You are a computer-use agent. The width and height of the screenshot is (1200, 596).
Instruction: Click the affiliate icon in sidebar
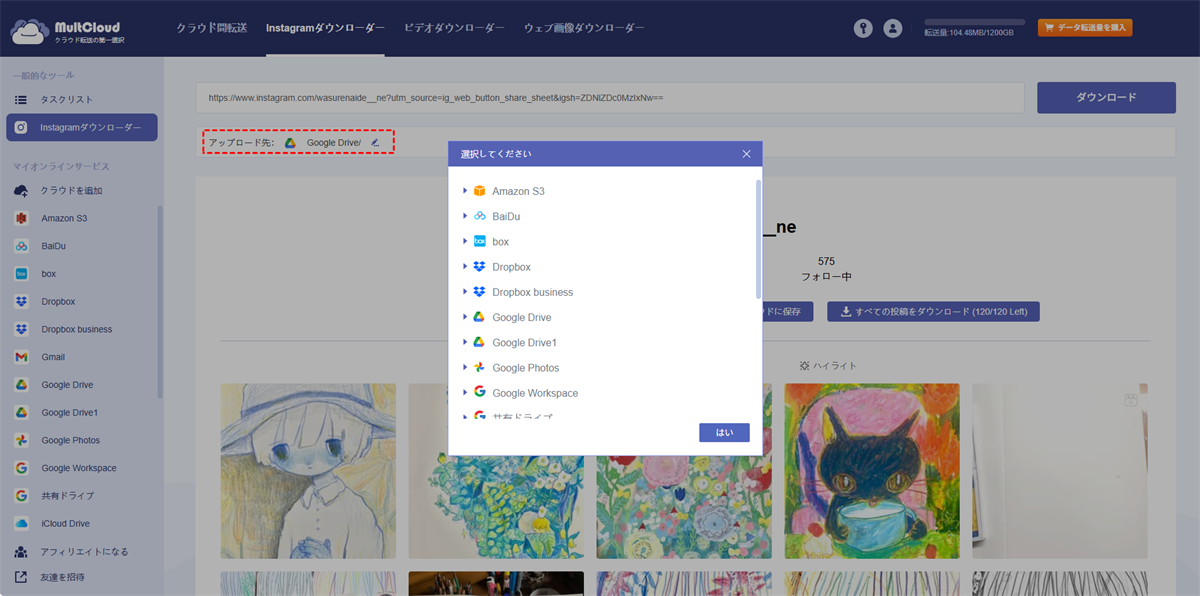point(21,551)
